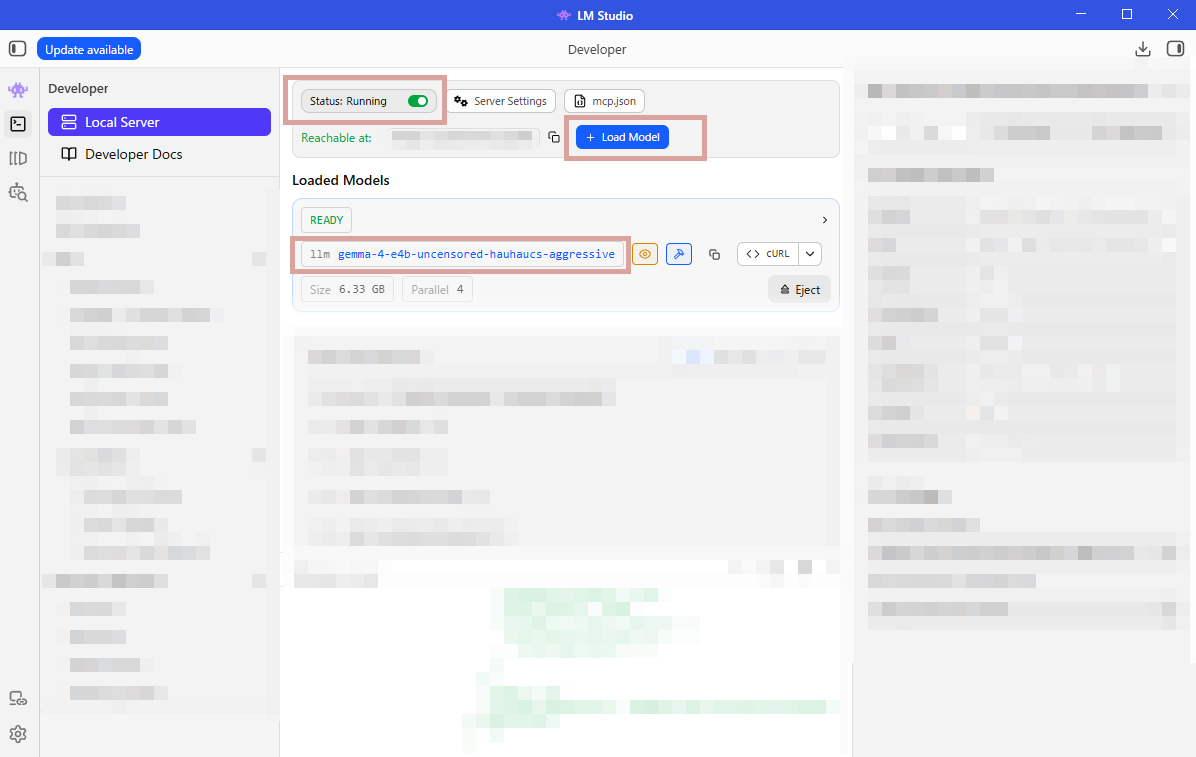Viewport: 1196px width, 757px height.
Task: Open the Discover search icon in sidebar
Action: click(18, 192)
